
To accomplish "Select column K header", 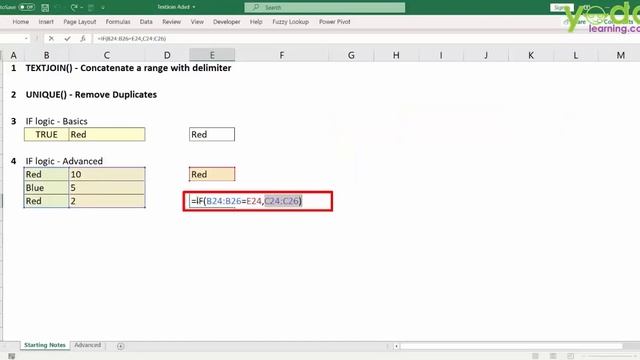I will (531, 55).
